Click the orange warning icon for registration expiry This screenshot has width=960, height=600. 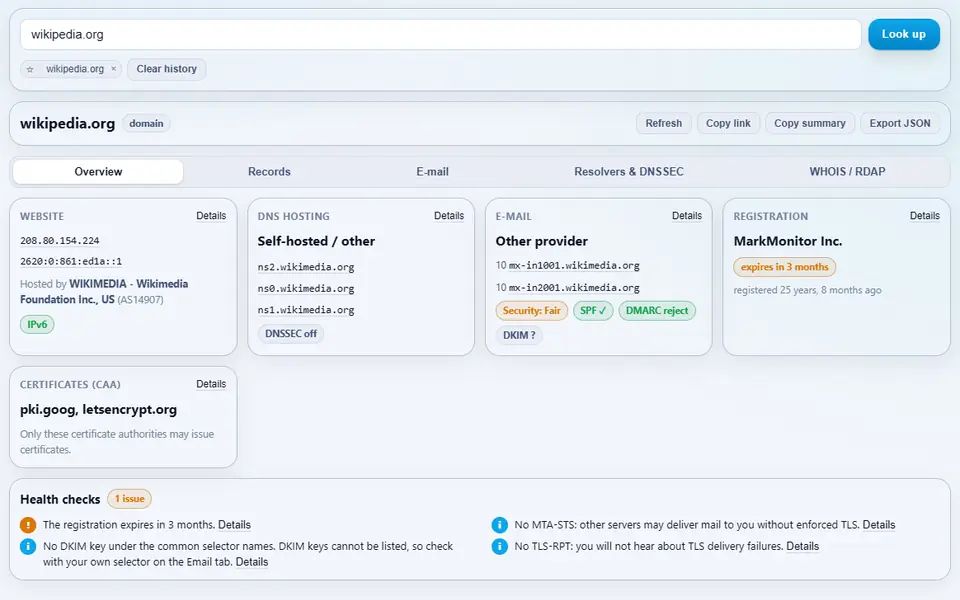click(x=28, y=525)
